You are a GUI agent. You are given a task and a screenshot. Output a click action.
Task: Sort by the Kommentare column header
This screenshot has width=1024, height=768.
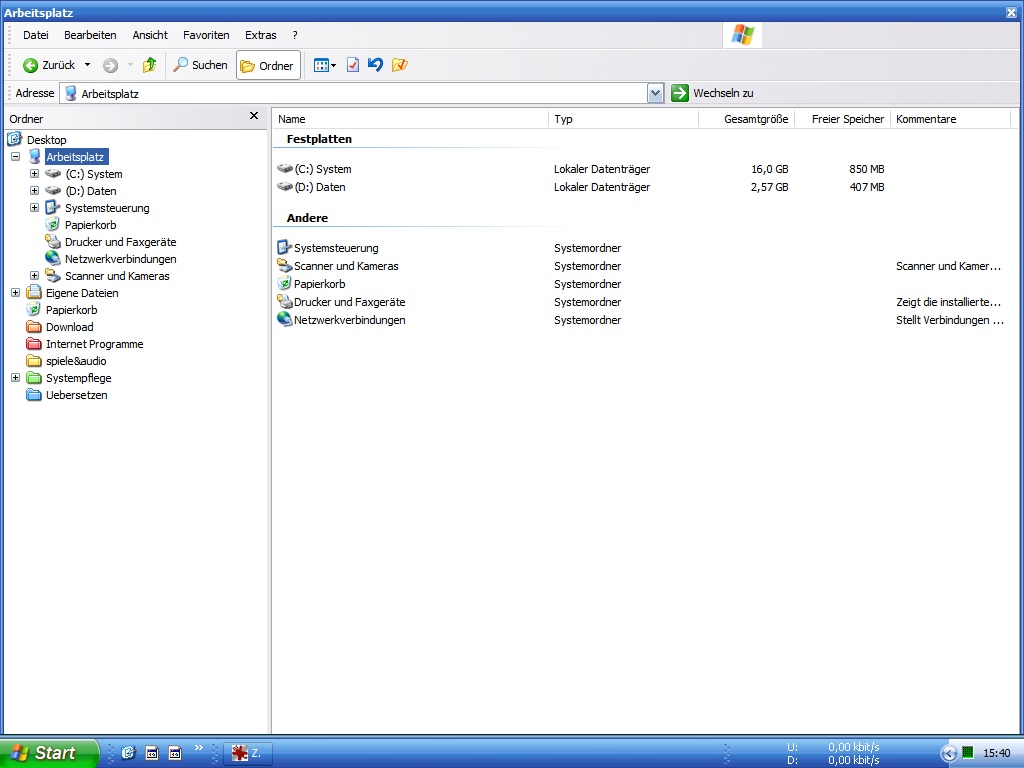point(950,119)
